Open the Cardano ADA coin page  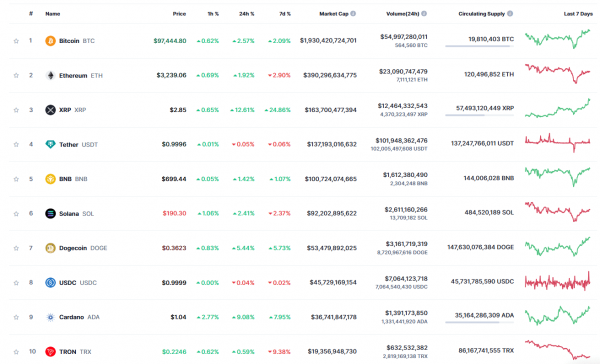point(79,317)
